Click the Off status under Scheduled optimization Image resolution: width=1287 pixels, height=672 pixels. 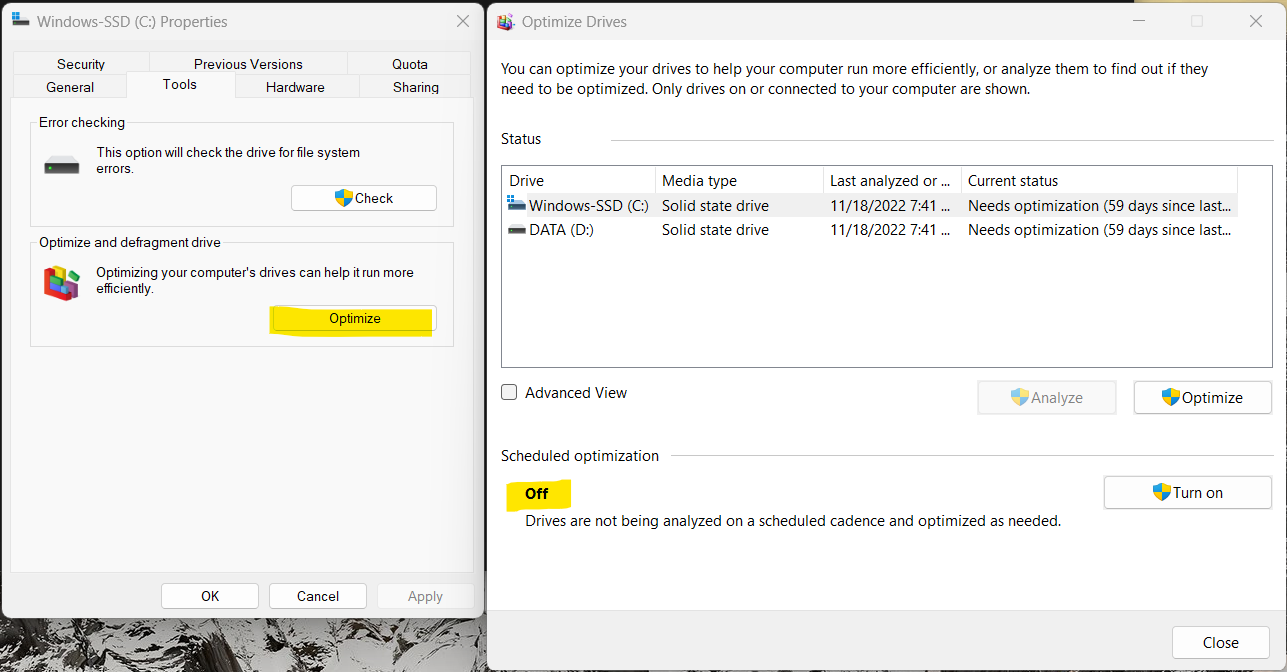coord(537,493)
